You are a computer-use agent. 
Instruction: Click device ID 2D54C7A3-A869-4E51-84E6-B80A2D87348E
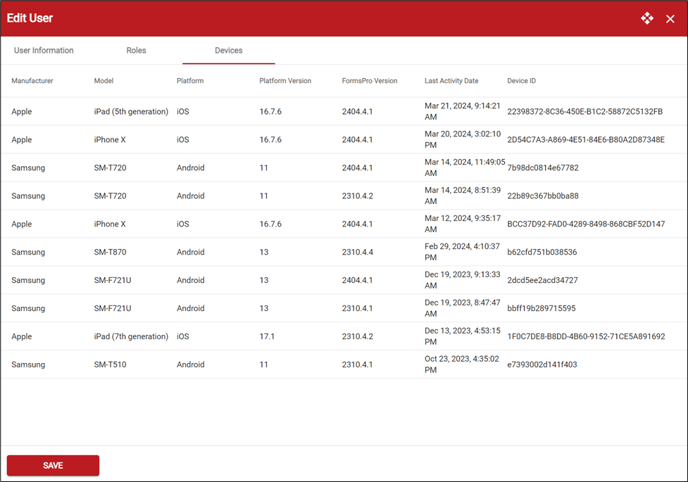(586, 139)
